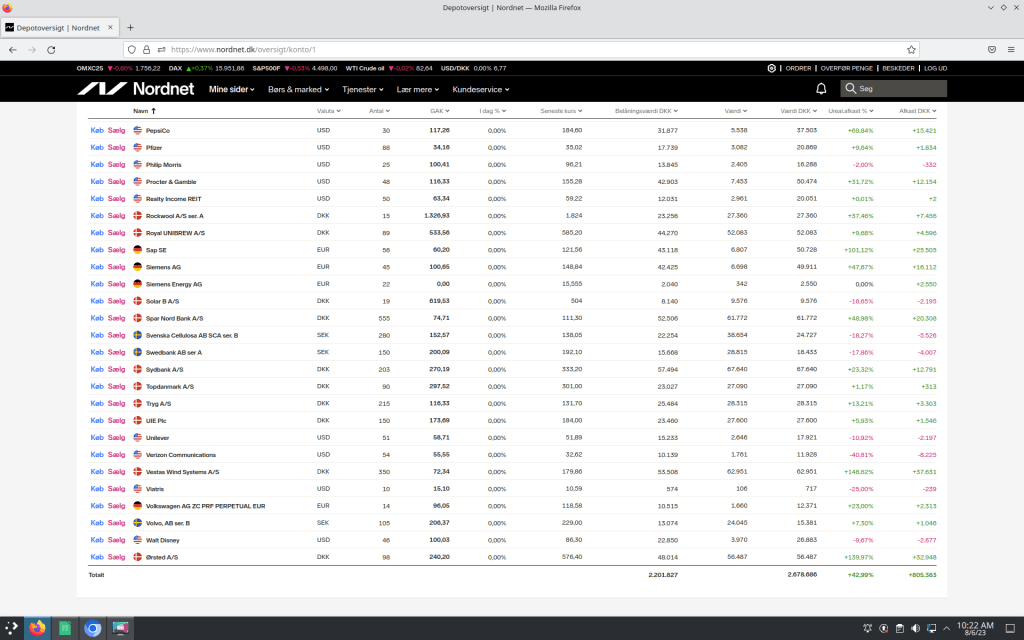
Task: Click the notification bell icon
Action: click(821, 89)
